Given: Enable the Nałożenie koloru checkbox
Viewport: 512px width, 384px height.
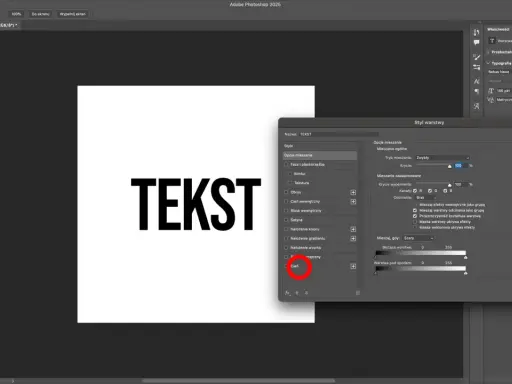Looking at the screenshot, I should pyautogui.click(x=286, y=229).
